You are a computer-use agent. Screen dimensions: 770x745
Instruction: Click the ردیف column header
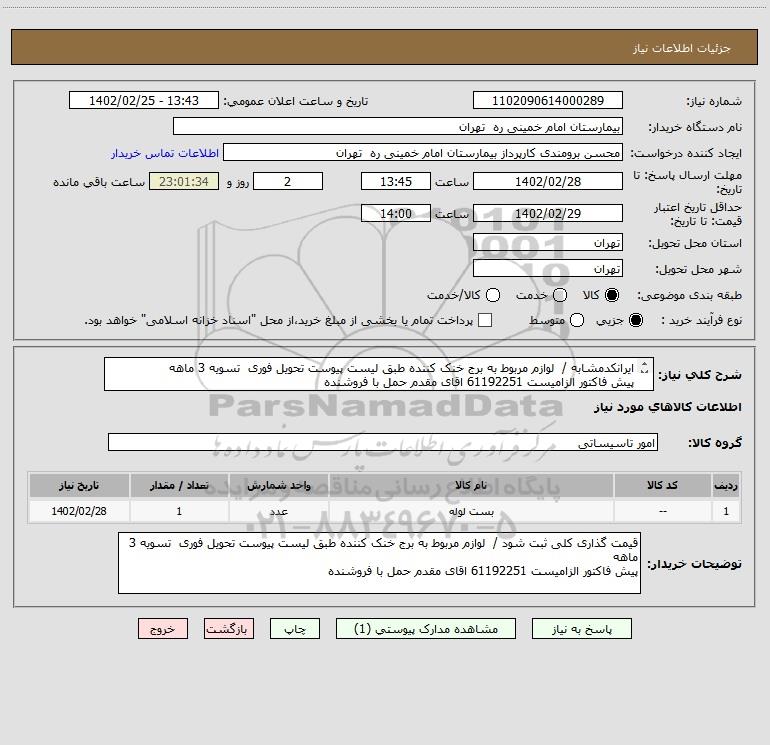coord(726,485)
